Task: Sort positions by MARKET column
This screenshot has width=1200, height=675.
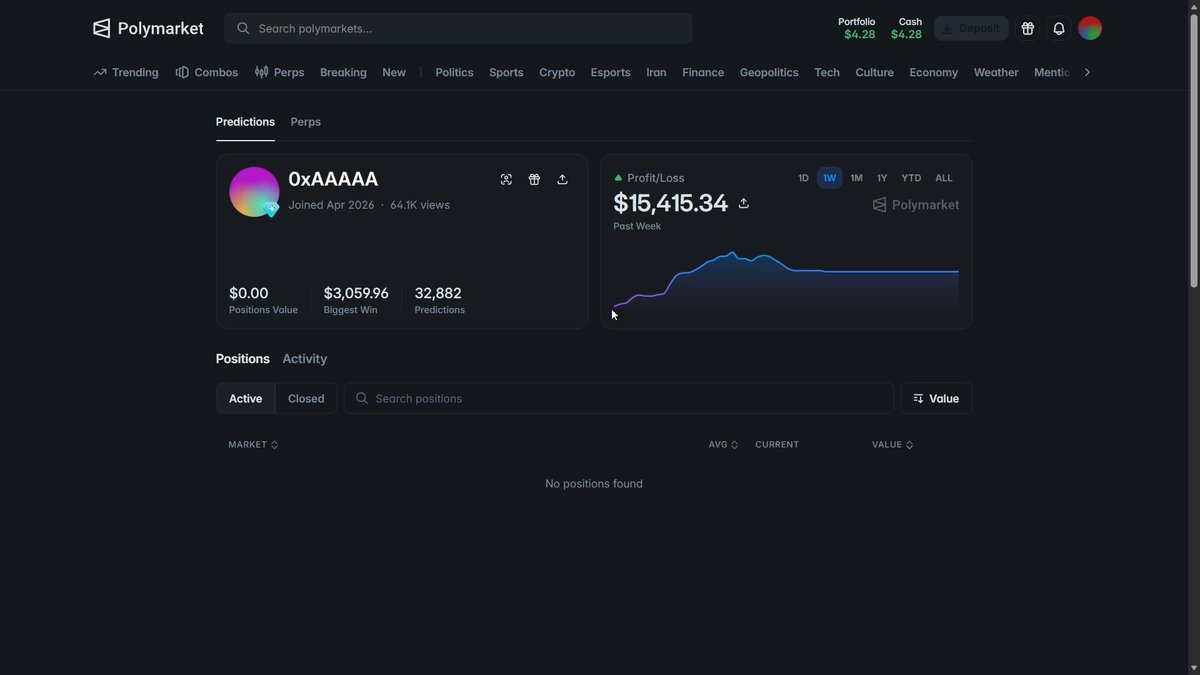Action: click(253, 444)
